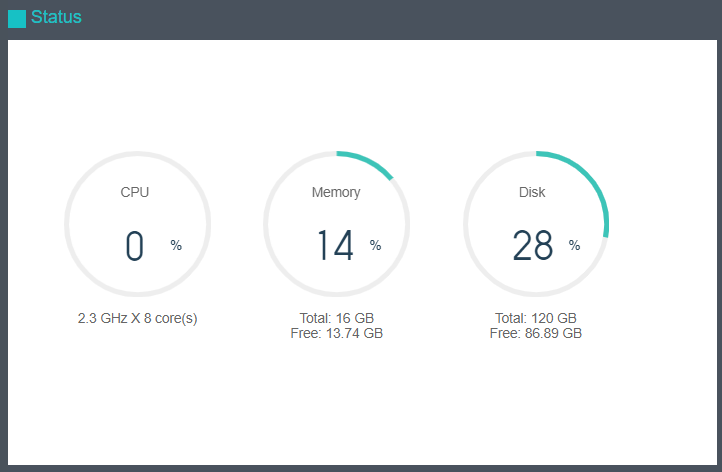The height and width of the screenshot is (472, 722).
Task: Click the Status panel title
Action: (x=56, y=17)
